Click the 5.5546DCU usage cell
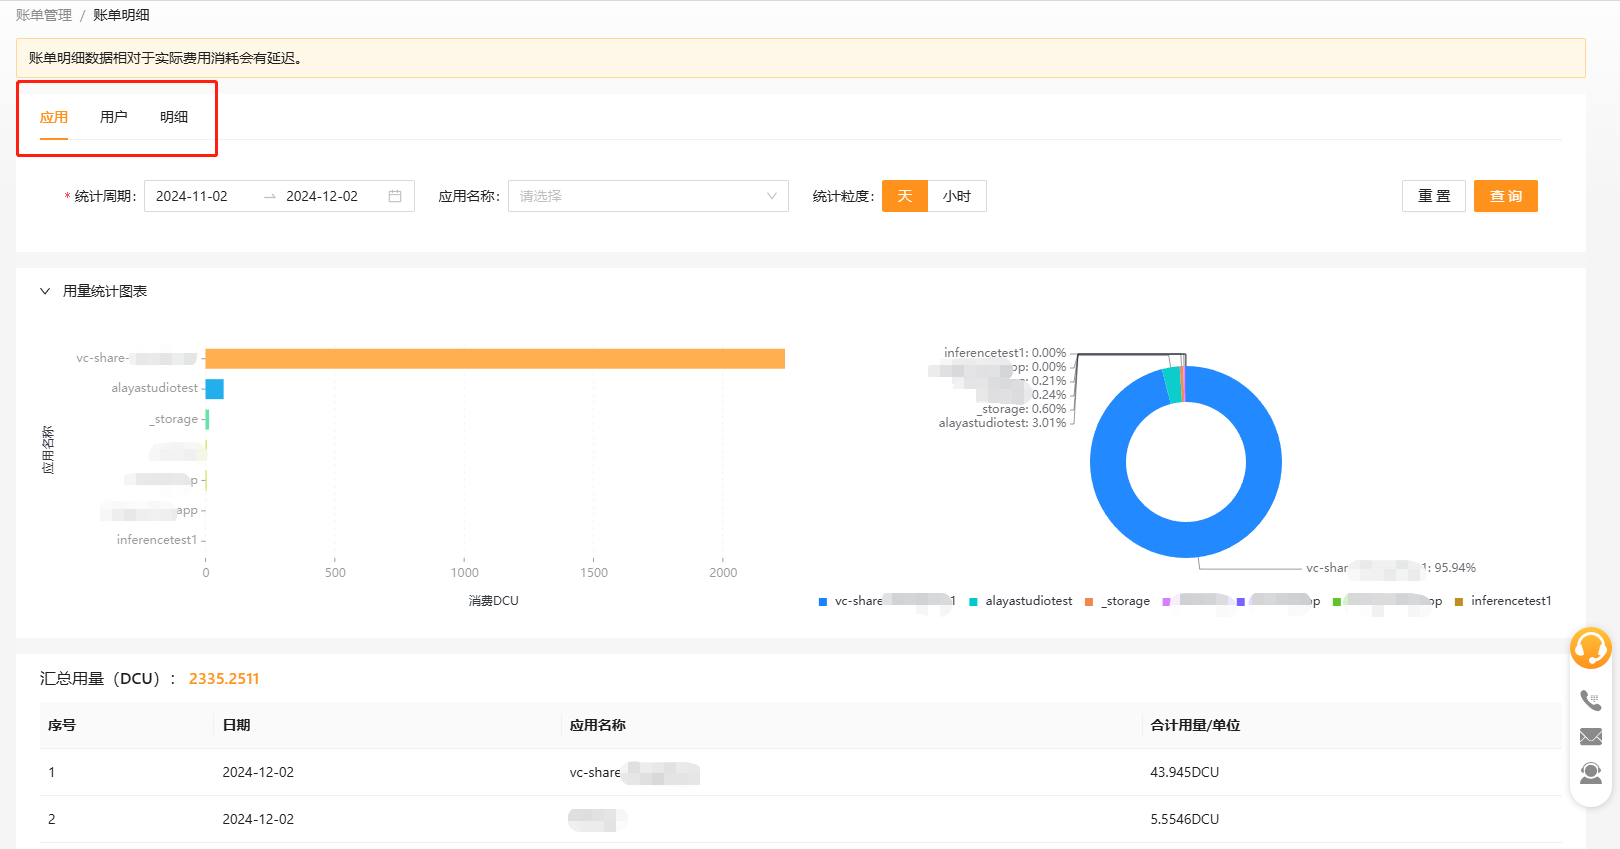This screenshot has height=849, width=1620. click(1184, 819)
